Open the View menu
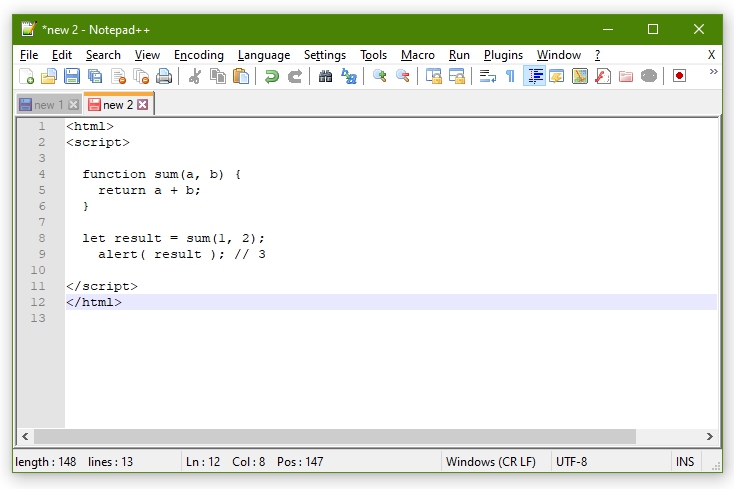The width and height of the screenshot is (734, 489). point(147,55)
